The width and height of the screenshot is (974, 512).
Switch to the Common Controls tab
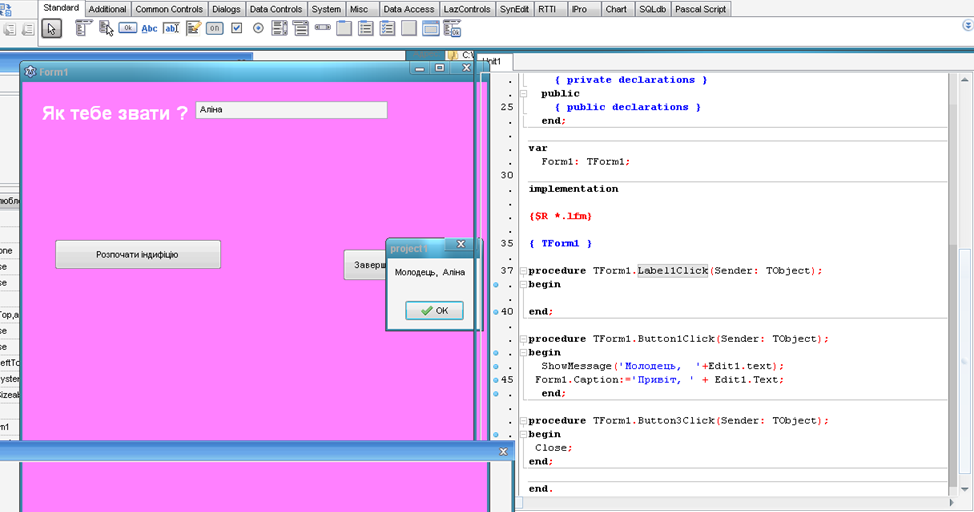tap(169, 9)
